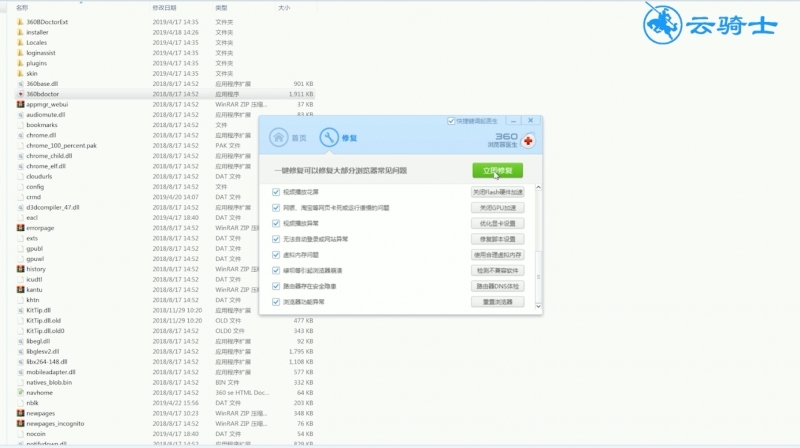
Task: Switch to the 修复 tab label
Action: click(349, 138)
